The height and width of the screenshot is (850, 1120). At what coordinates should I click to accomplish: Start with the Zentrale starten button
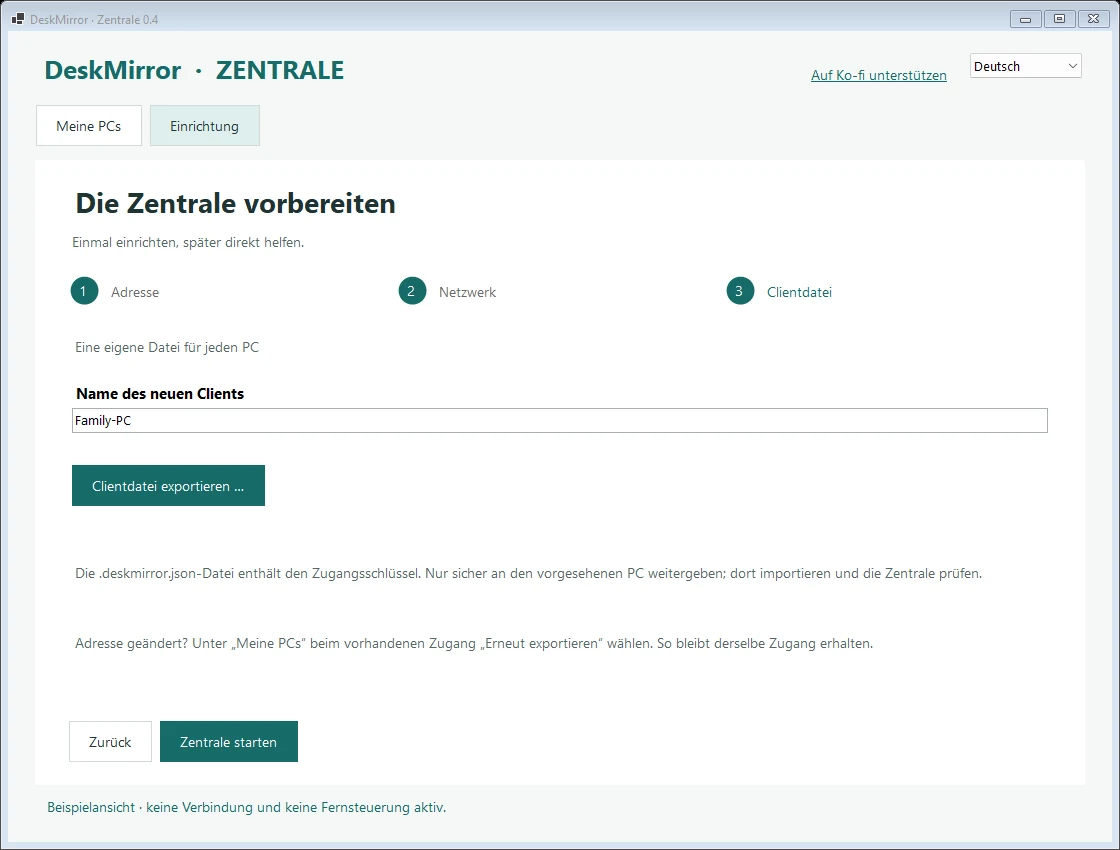tap(229, 741)
